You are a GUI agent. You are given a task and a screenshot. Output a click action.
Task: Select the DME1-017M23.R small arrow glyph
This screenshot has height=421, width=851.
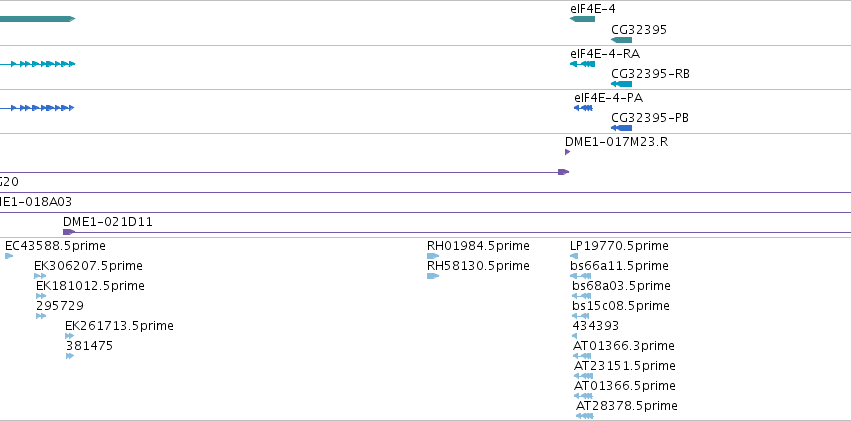tap(568, 152)
